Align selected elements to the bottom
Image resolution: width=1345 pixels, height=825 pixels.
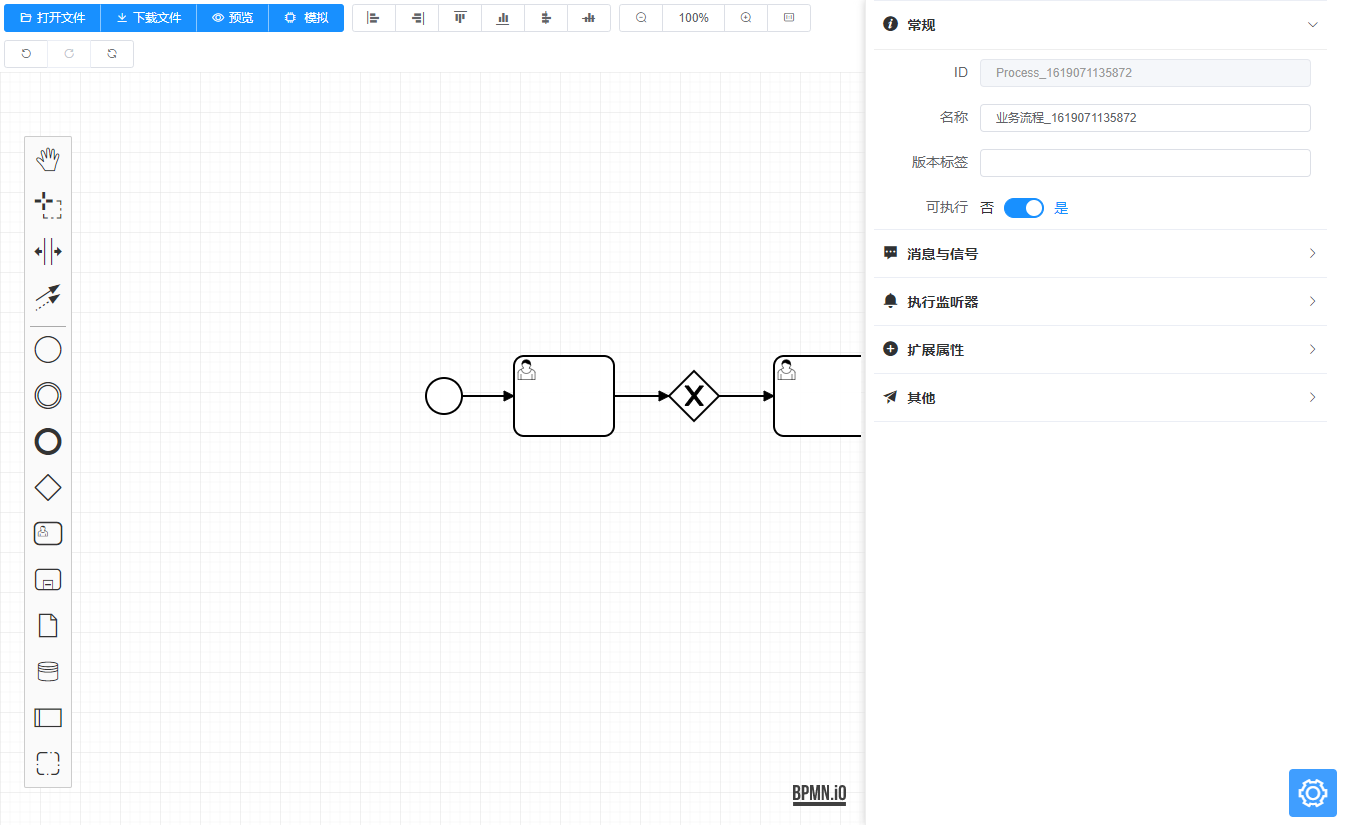point(503,18)
